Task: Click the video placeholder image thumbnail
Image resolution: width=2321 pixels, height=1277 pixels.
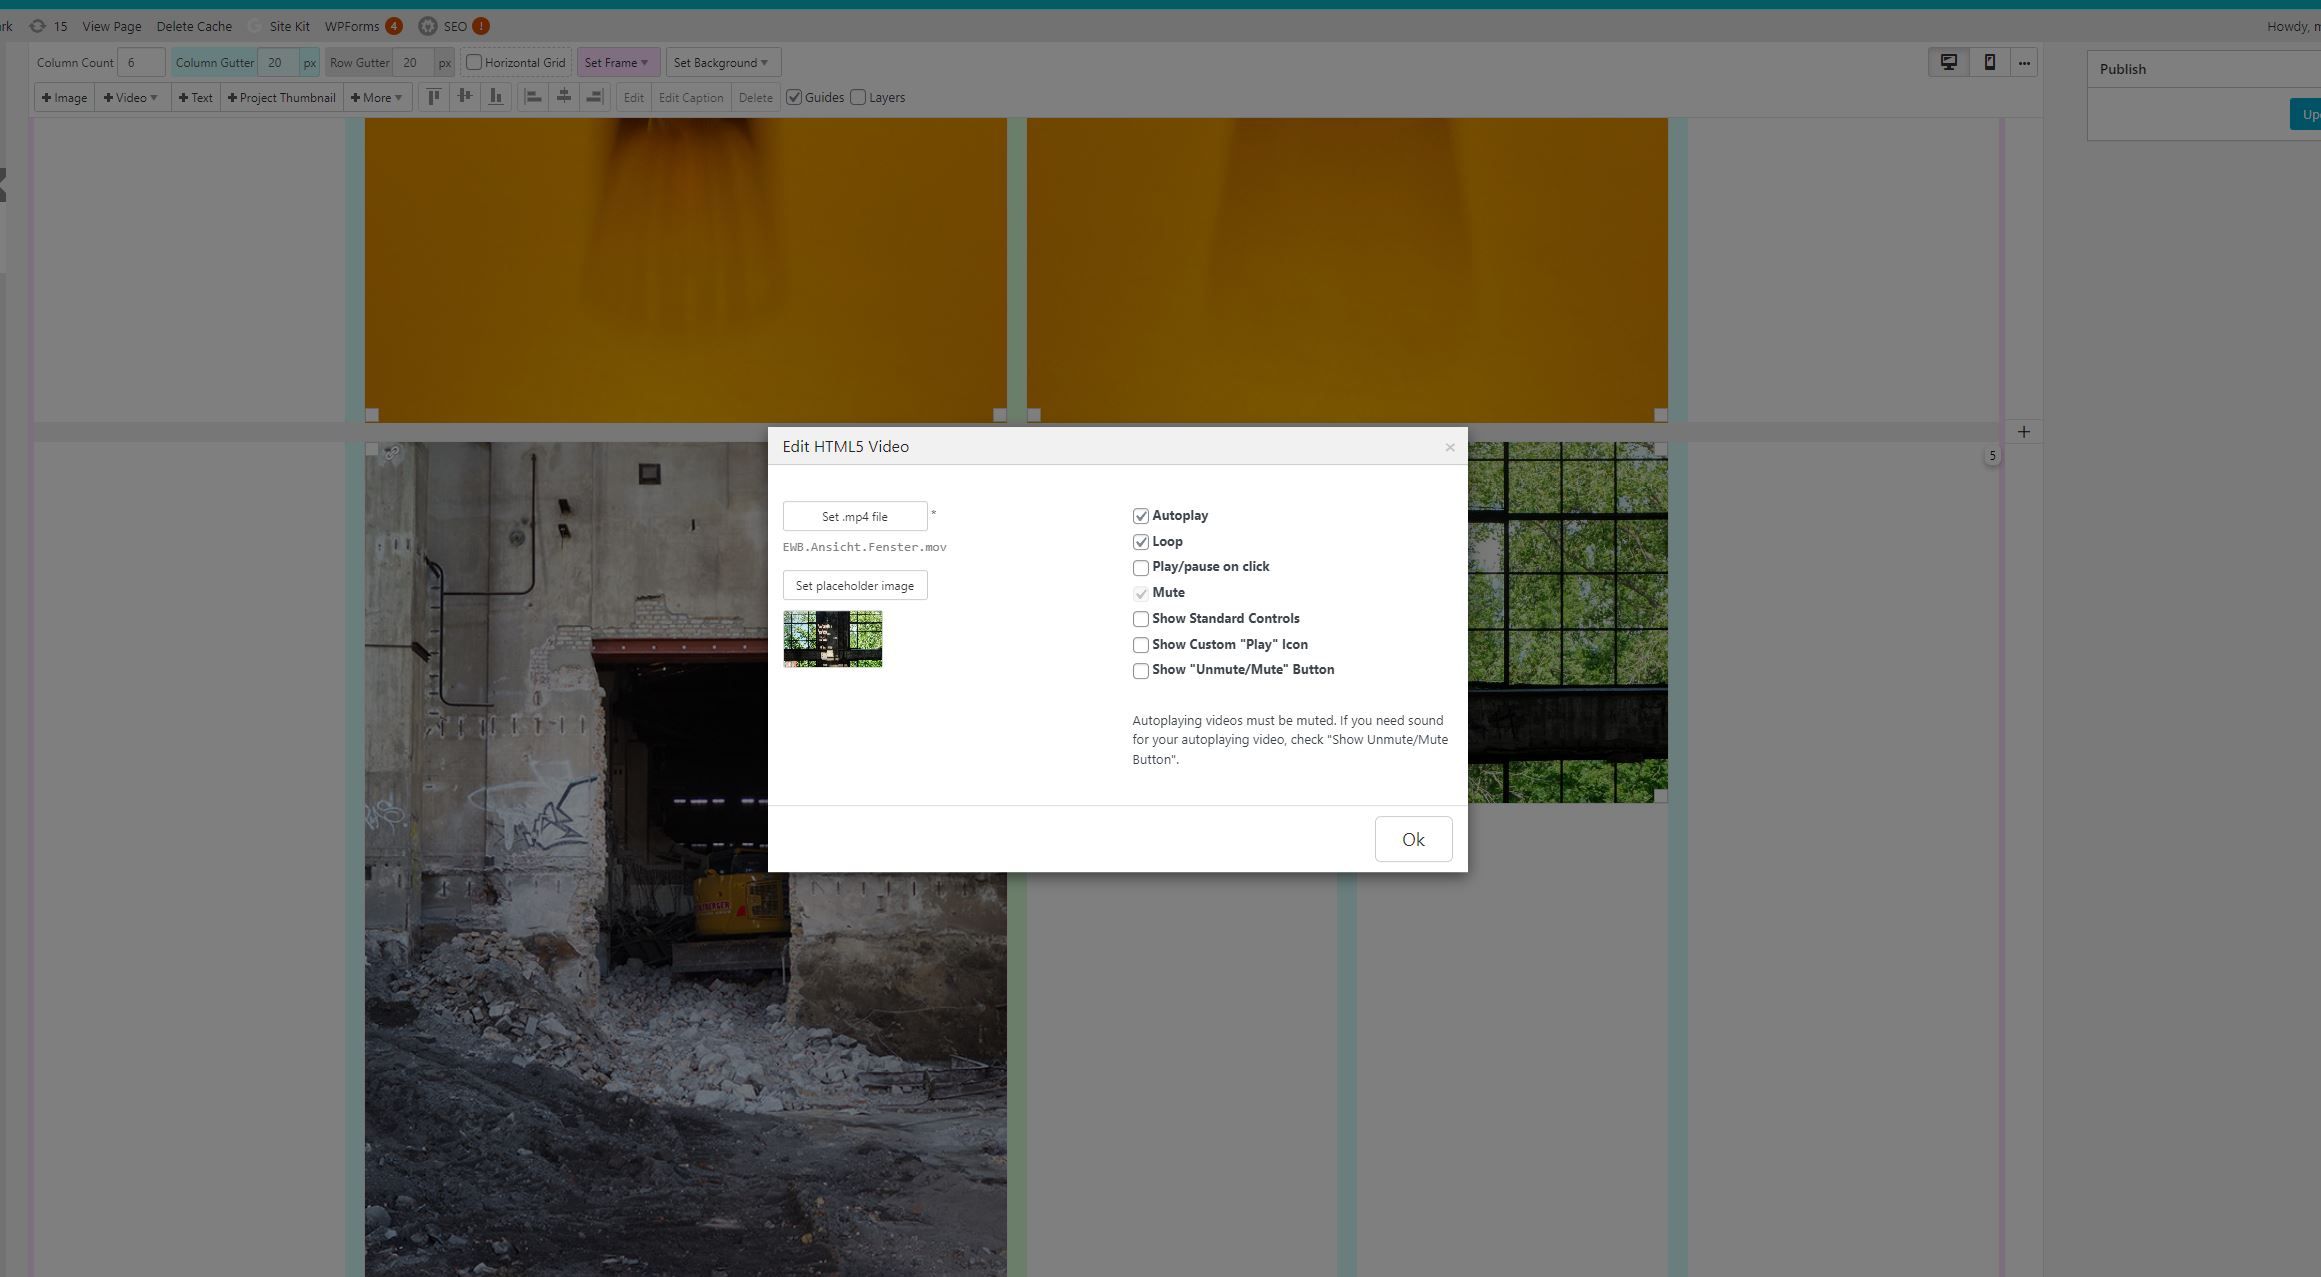Action: 832,639
